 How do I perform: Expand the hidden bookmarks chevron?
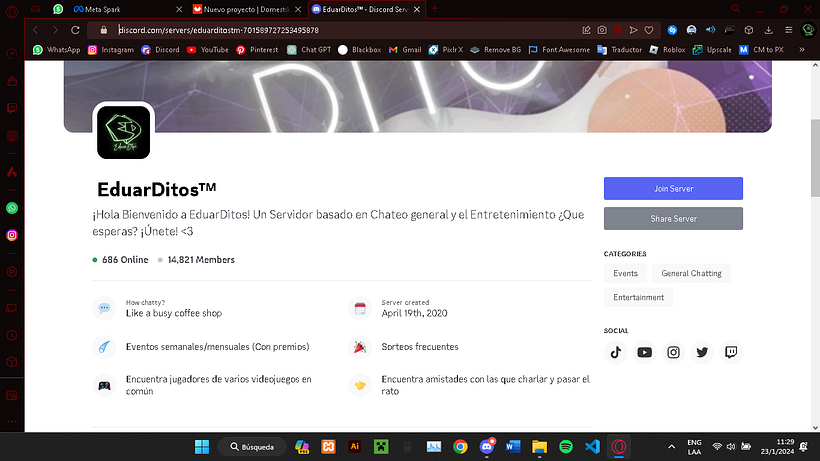pos(801,50)
